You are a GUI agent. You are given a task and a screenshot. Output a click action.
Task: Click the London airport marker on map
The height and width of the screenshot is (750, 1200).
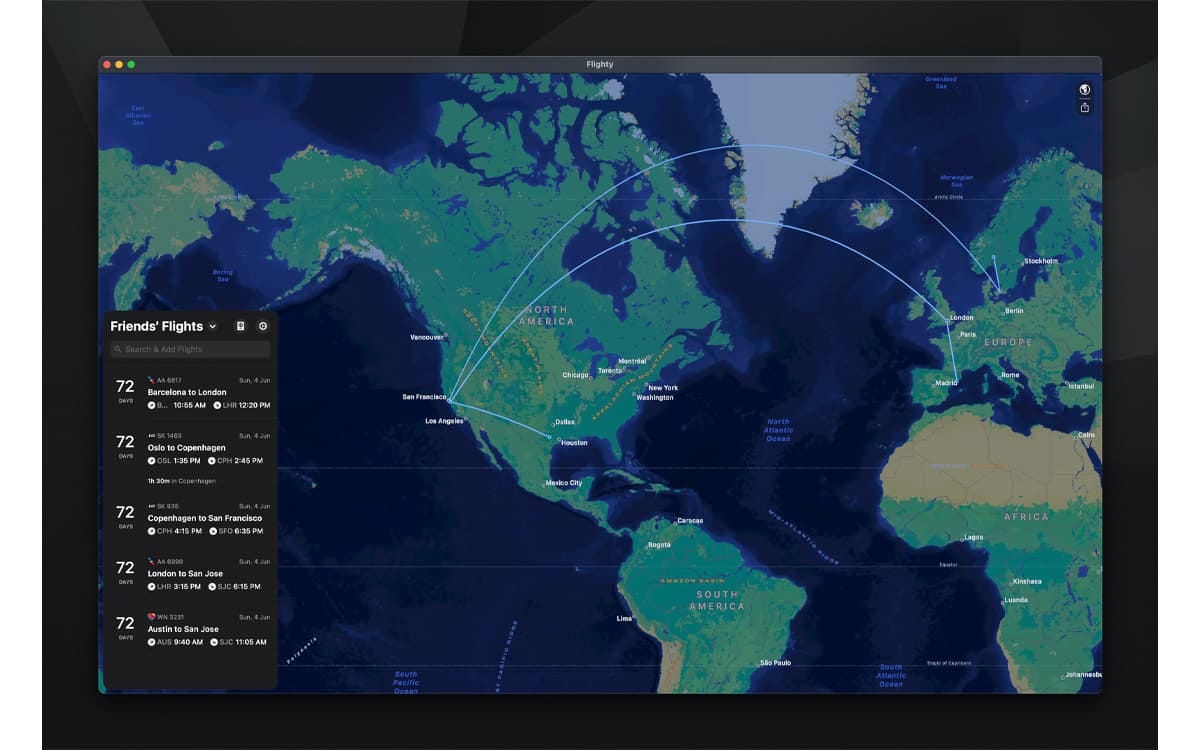[948, 321]
